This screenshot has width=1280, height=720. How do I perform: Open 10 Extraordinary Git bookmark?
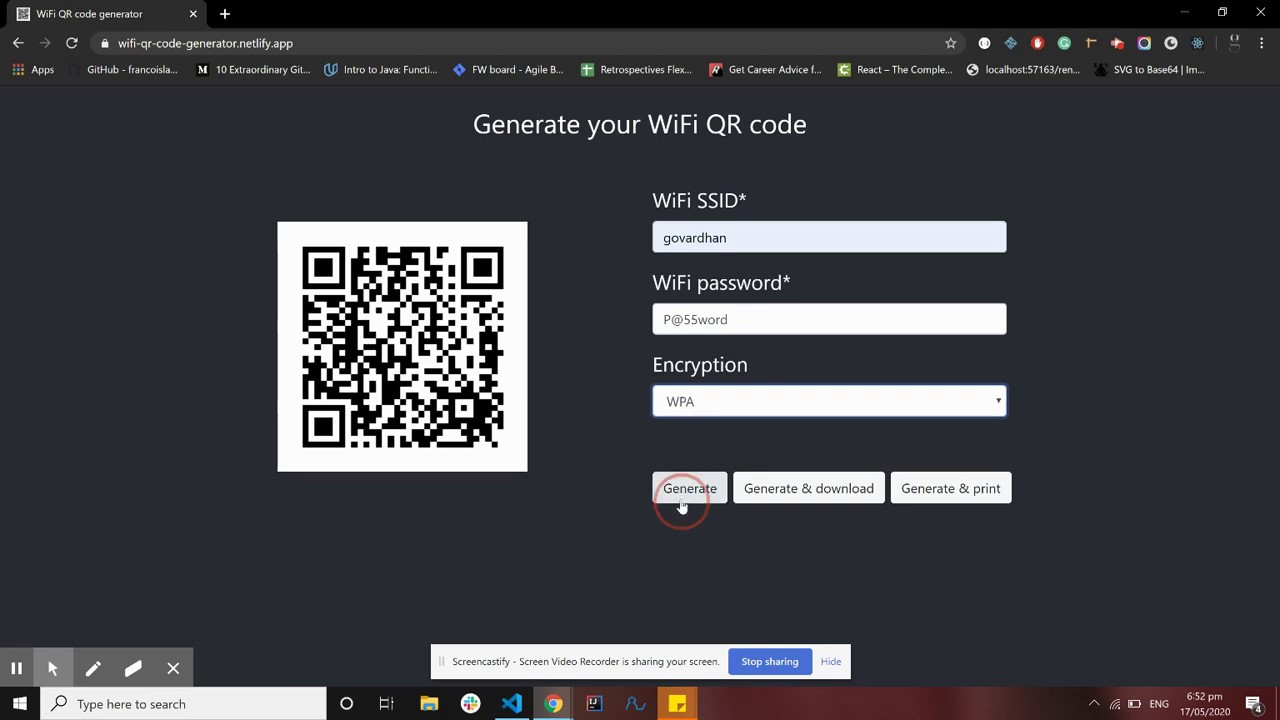tap(253, 69)
